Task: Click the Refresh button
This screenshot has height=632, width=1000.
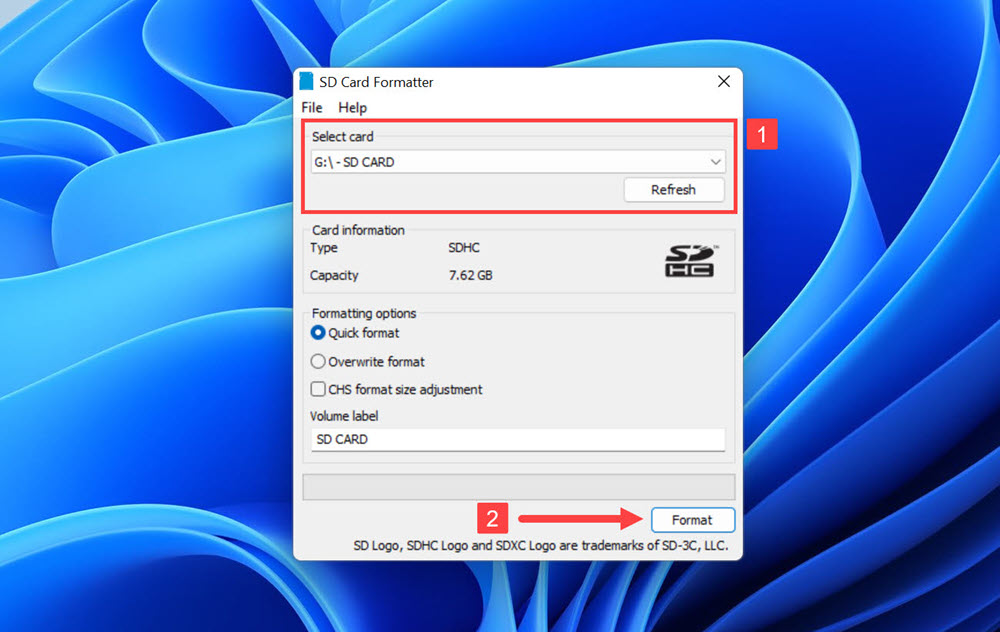Action: [673, 190]
